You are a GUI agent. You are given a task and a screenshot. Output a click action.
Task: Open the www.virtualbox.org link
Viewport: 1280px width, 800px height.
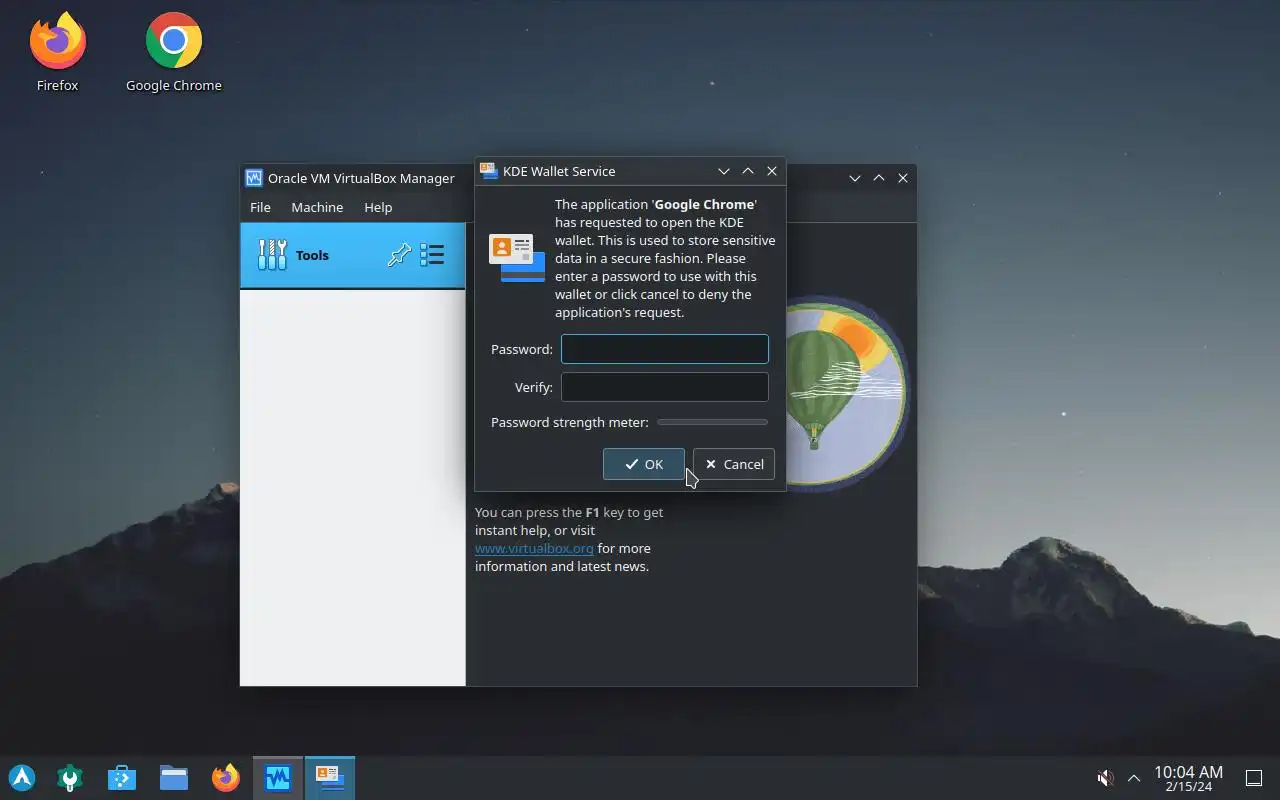534,548
